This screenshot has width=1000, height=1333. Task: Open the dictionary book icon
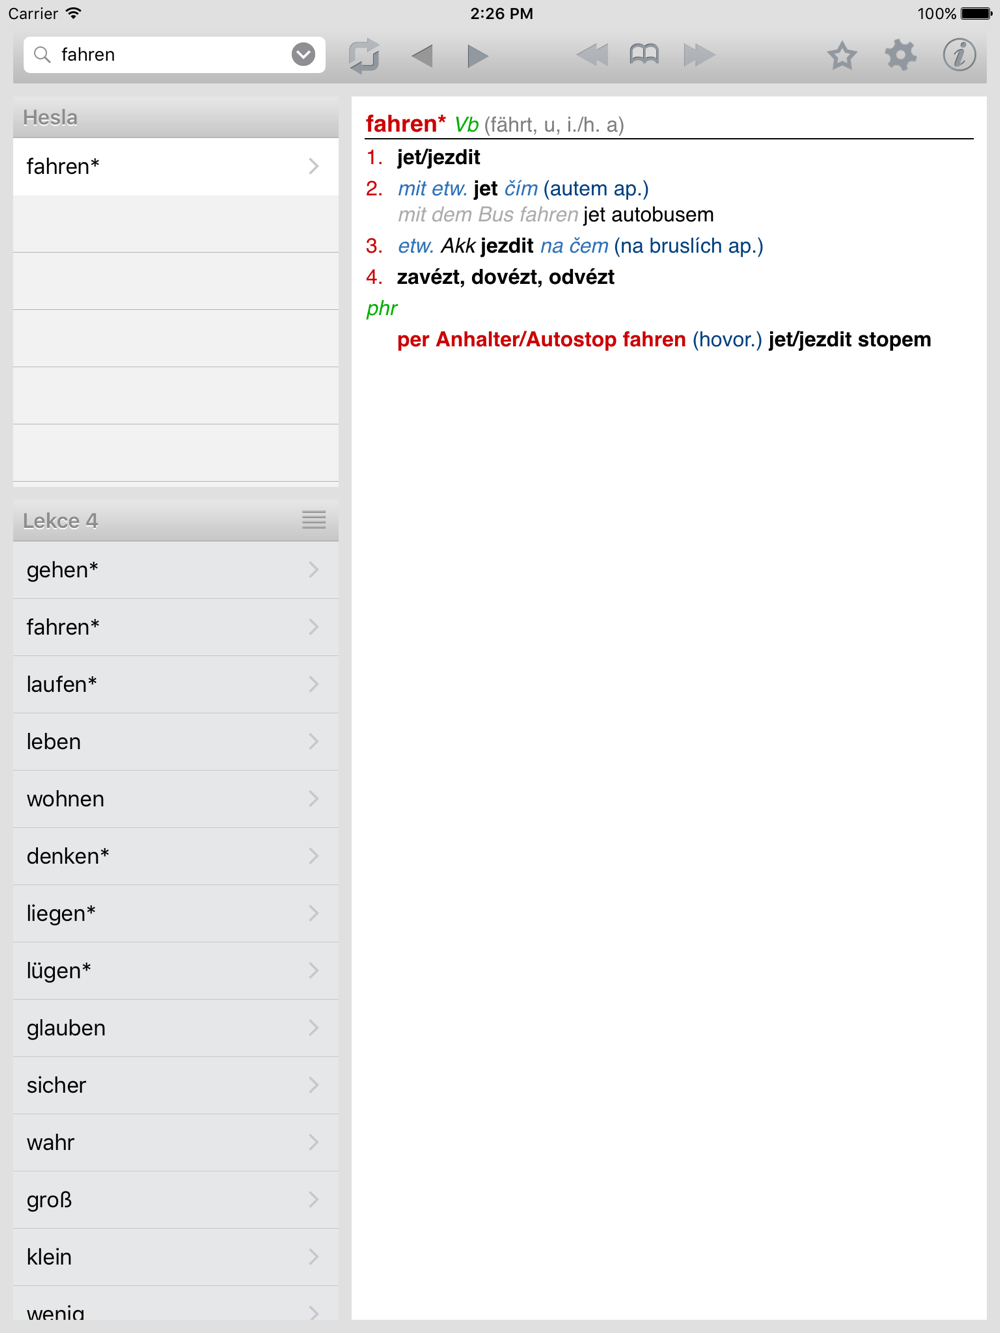tap(644, 55)
